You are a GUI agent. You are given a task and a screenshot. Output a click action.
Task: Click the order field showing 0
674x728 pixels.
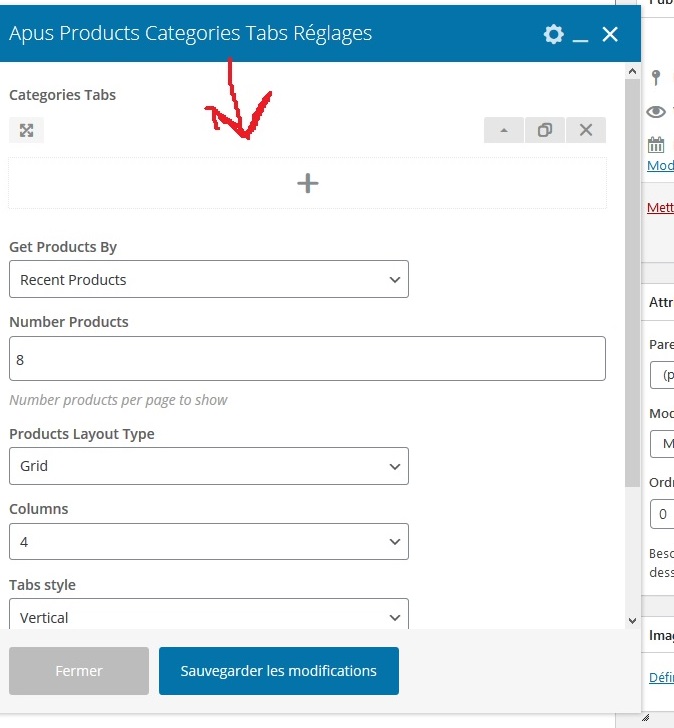(x=662, y=514)
